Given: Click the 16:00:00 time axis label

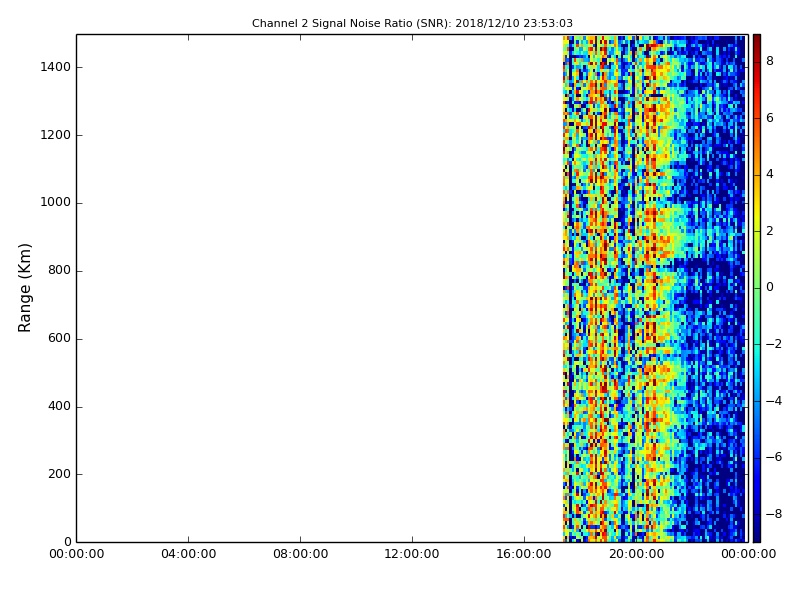Looking at the screenshot, I should pyautogui.click(x=524, y=554).
